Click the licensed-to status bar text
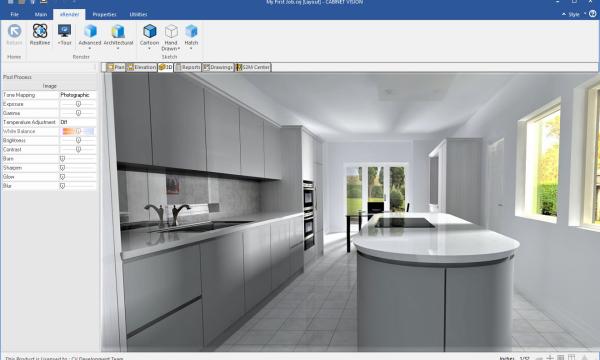This screenshot has height=360, width=600. (x=64, y=358)
